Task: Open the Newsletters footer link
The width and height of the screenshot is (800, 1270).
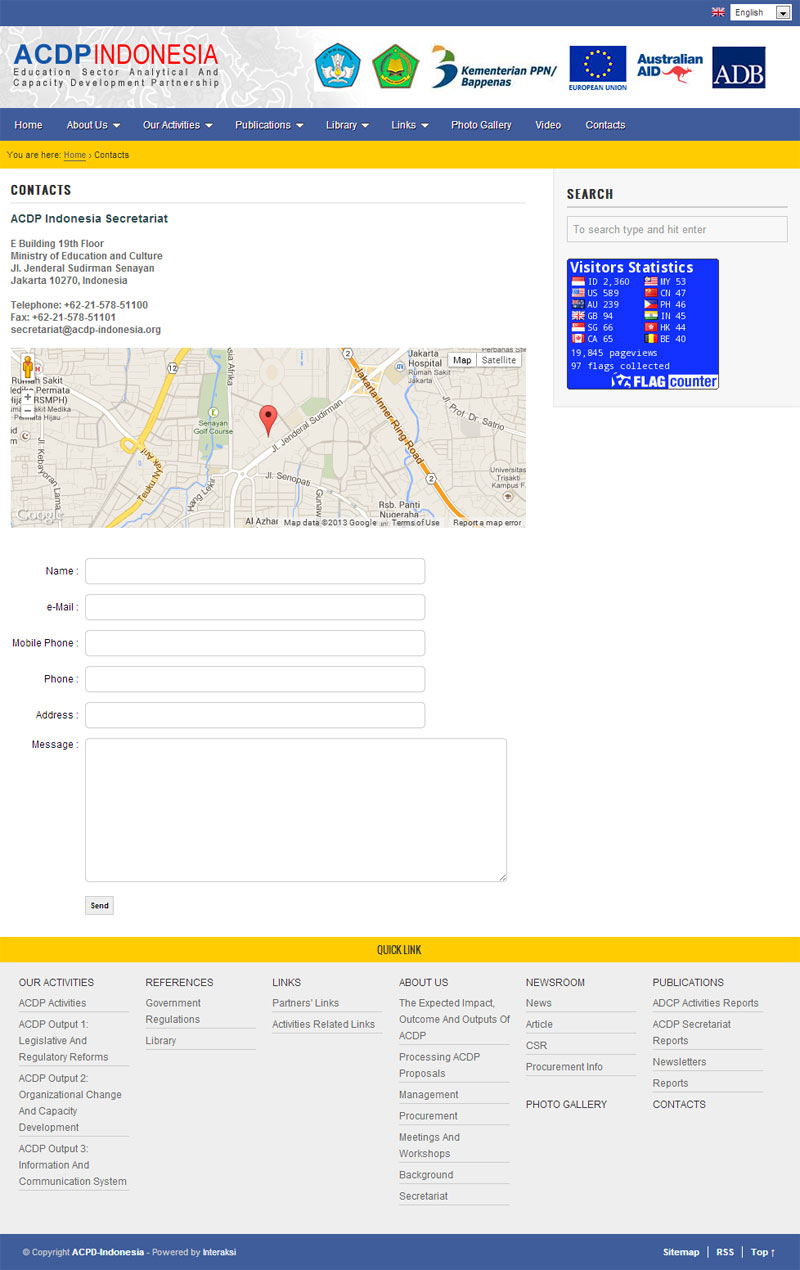Action: click(679, 1062)
